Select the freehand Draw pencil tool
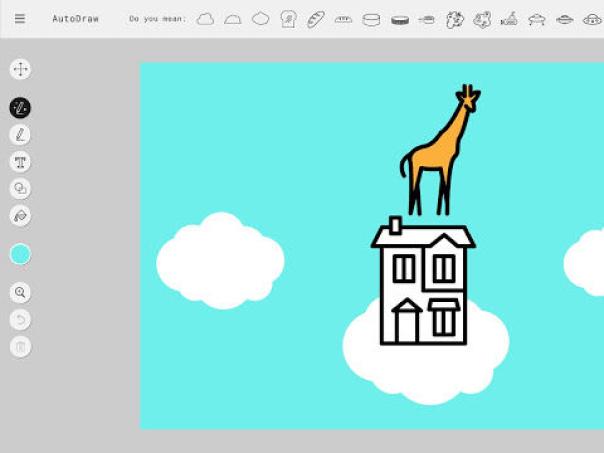604x453 pixels. [20, 135]
